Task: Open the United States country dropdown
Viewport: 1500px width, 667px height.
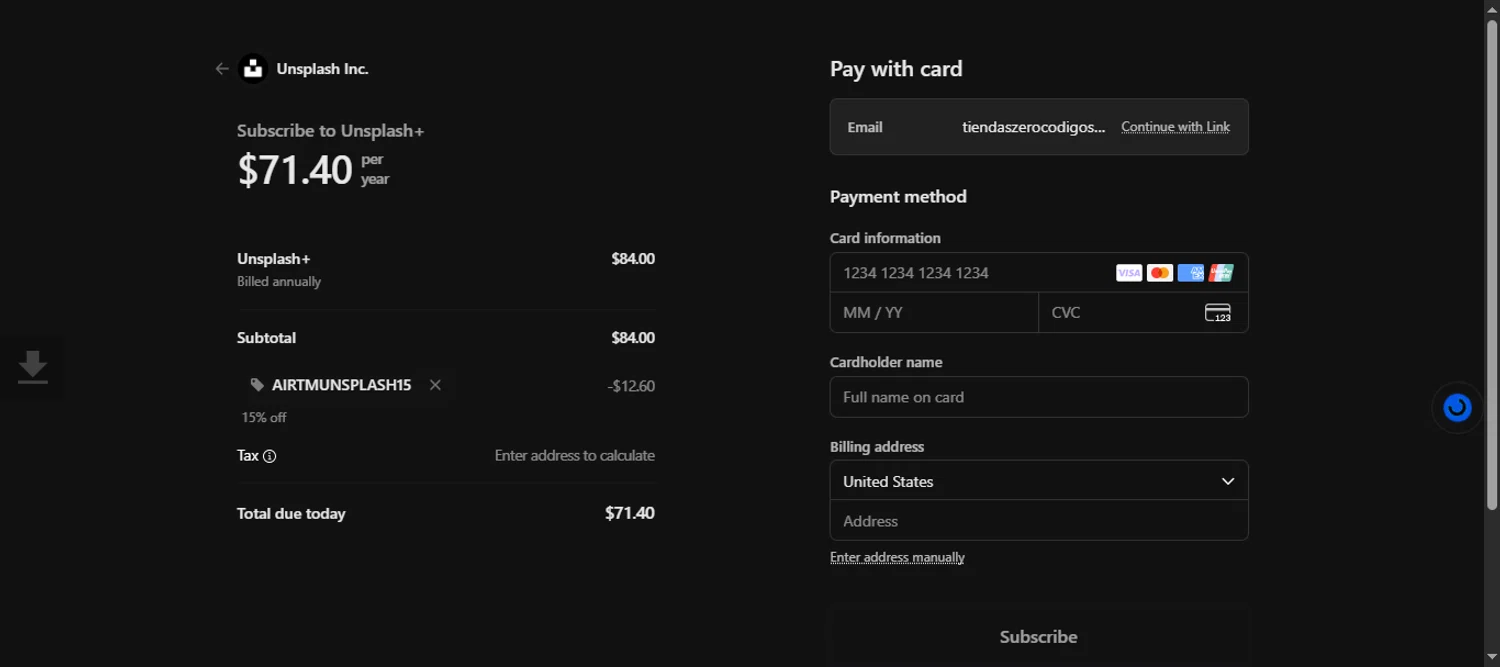Action: [x=1039, y=481]
